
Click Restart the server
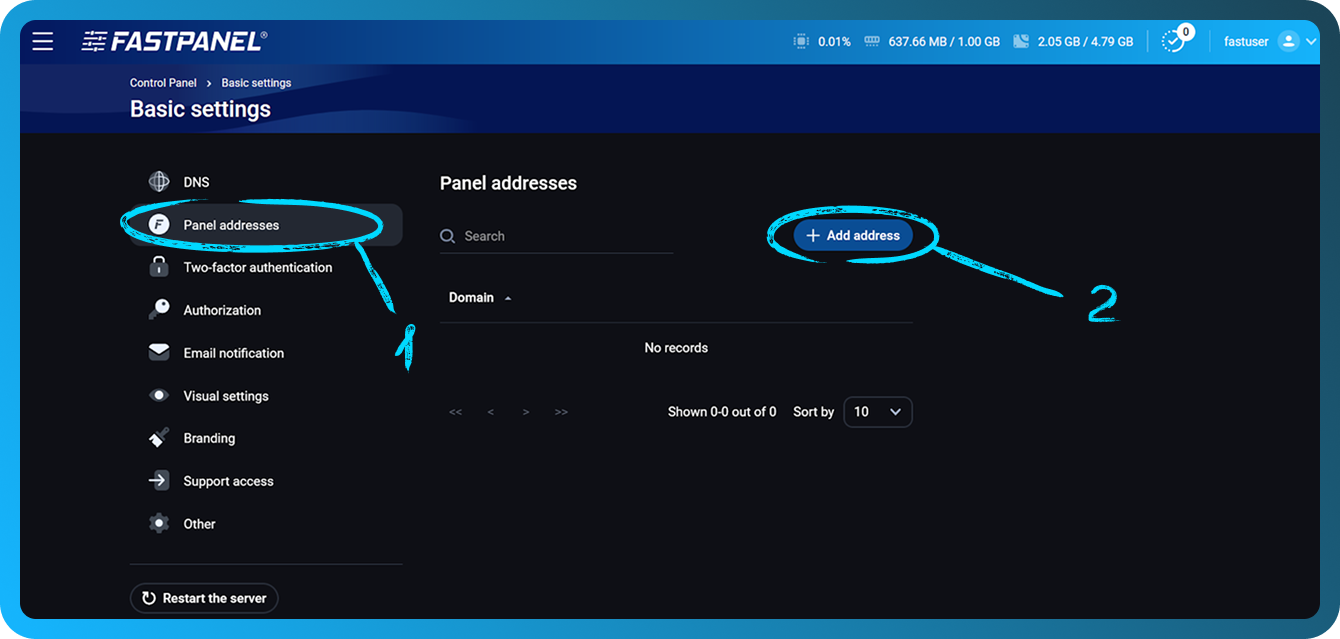tap(204, 598)
